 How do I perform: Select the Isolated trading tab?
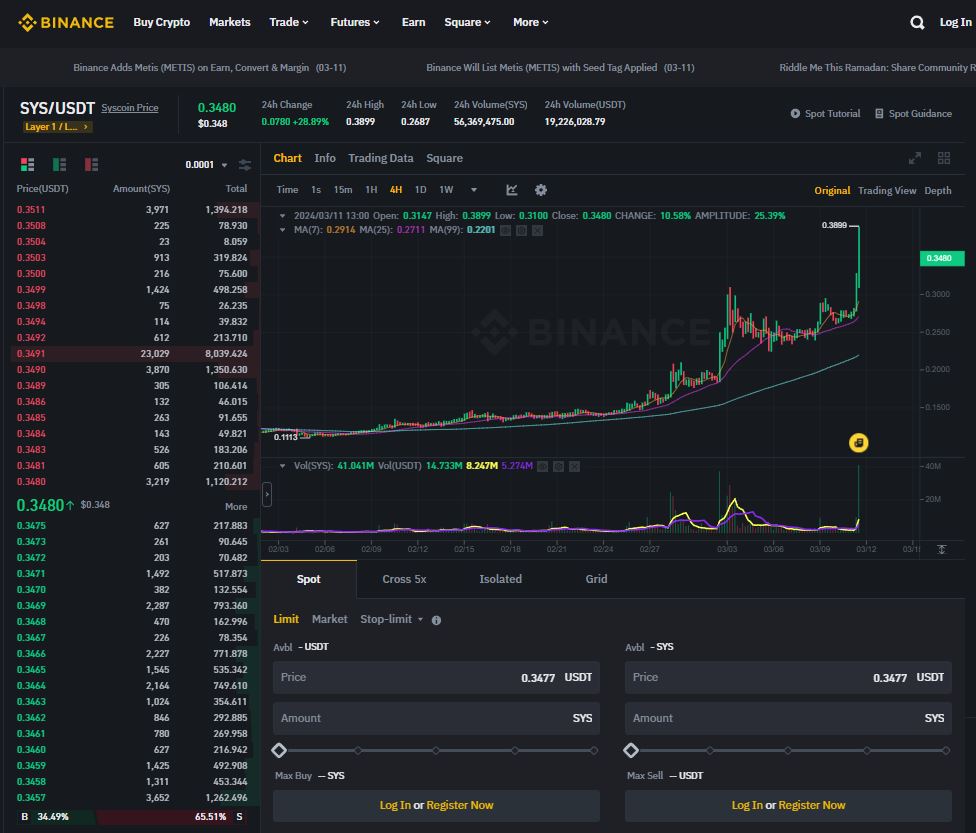500,579
